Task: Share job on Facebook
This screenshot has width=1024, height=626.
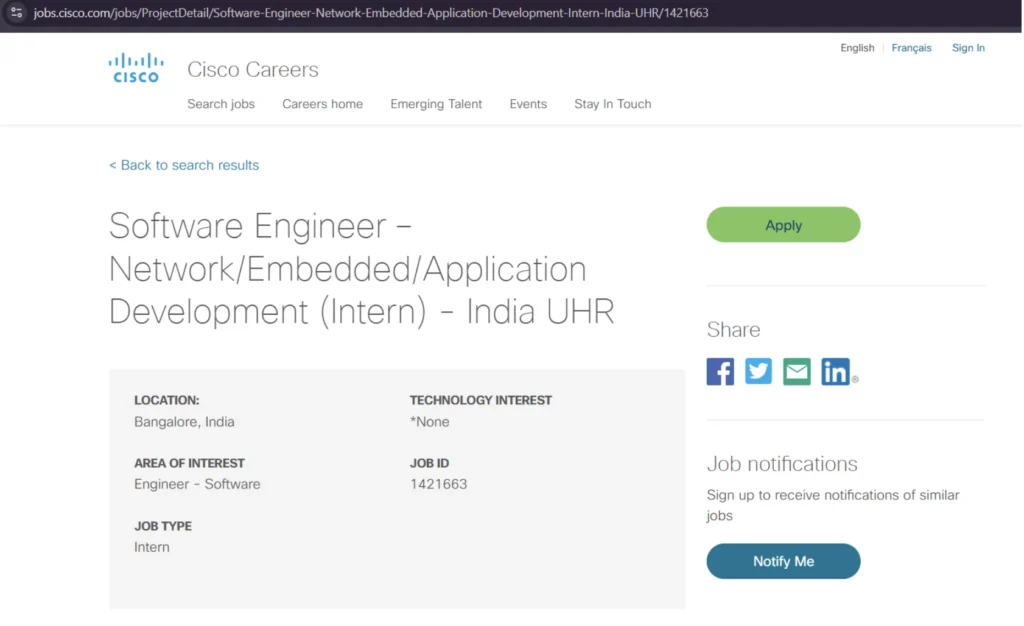Action: pyautogui.click(x=720, y=371)
